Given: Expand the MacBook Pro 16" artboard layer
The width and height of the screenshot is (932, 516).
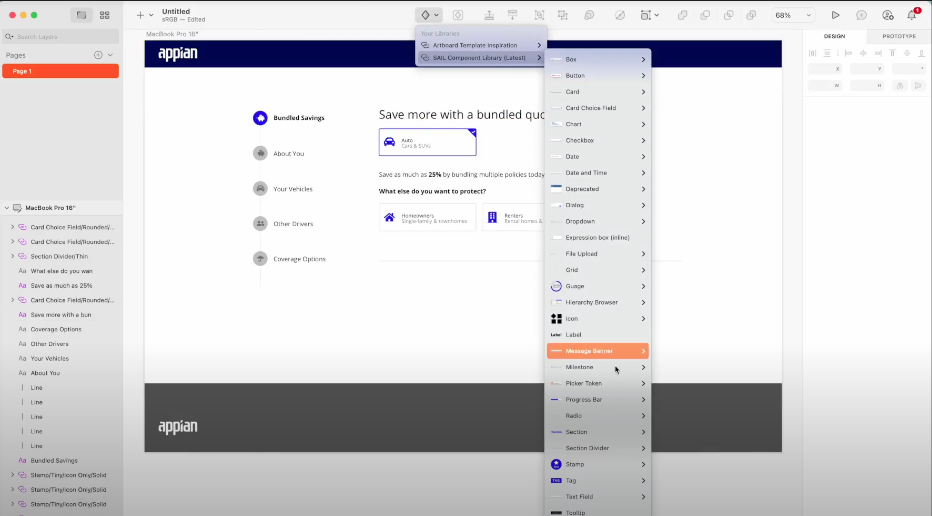Looking at the screenshot, I should [x=7, y=208].
